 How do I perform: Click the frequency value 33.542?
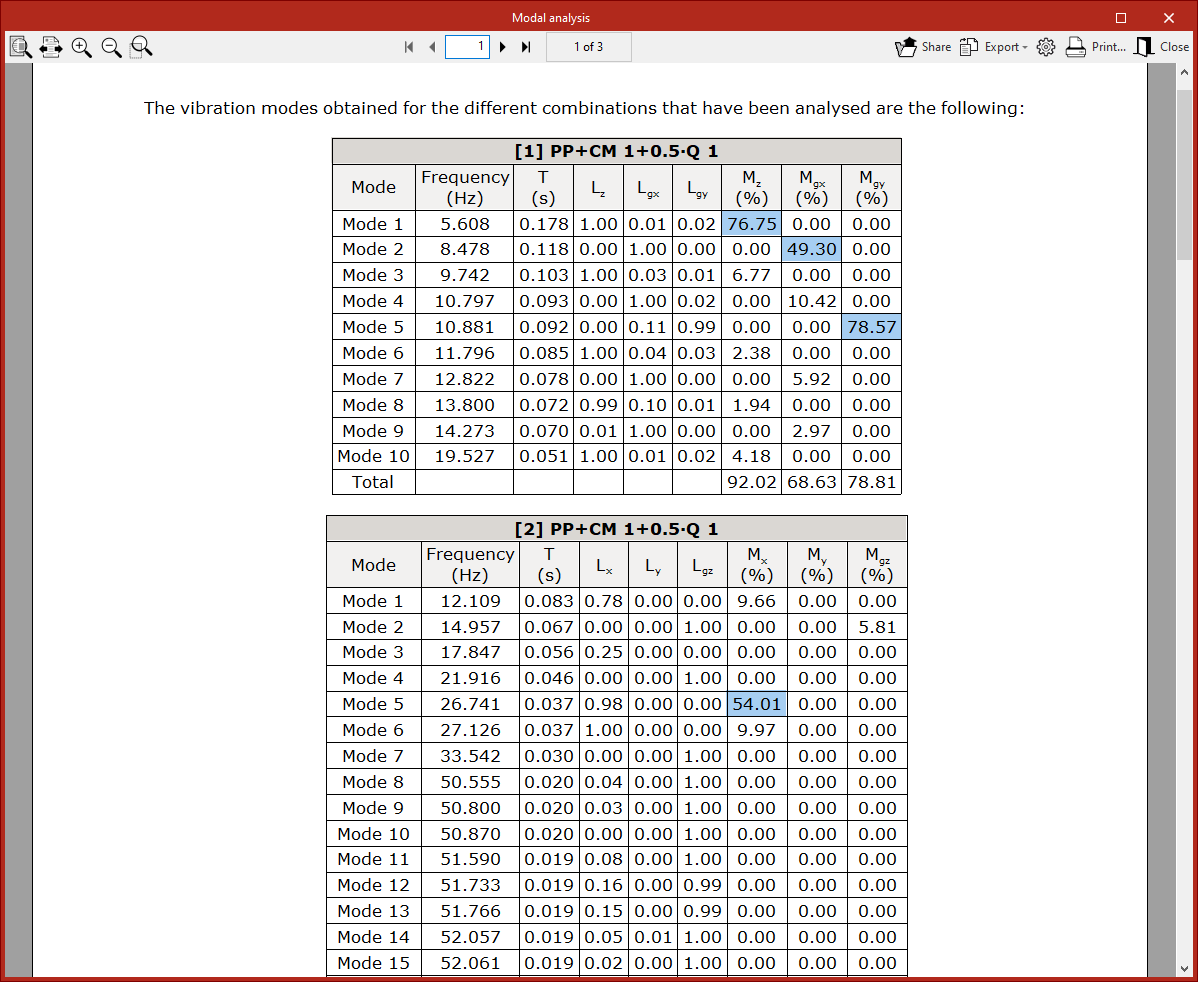tap(471, 756)
